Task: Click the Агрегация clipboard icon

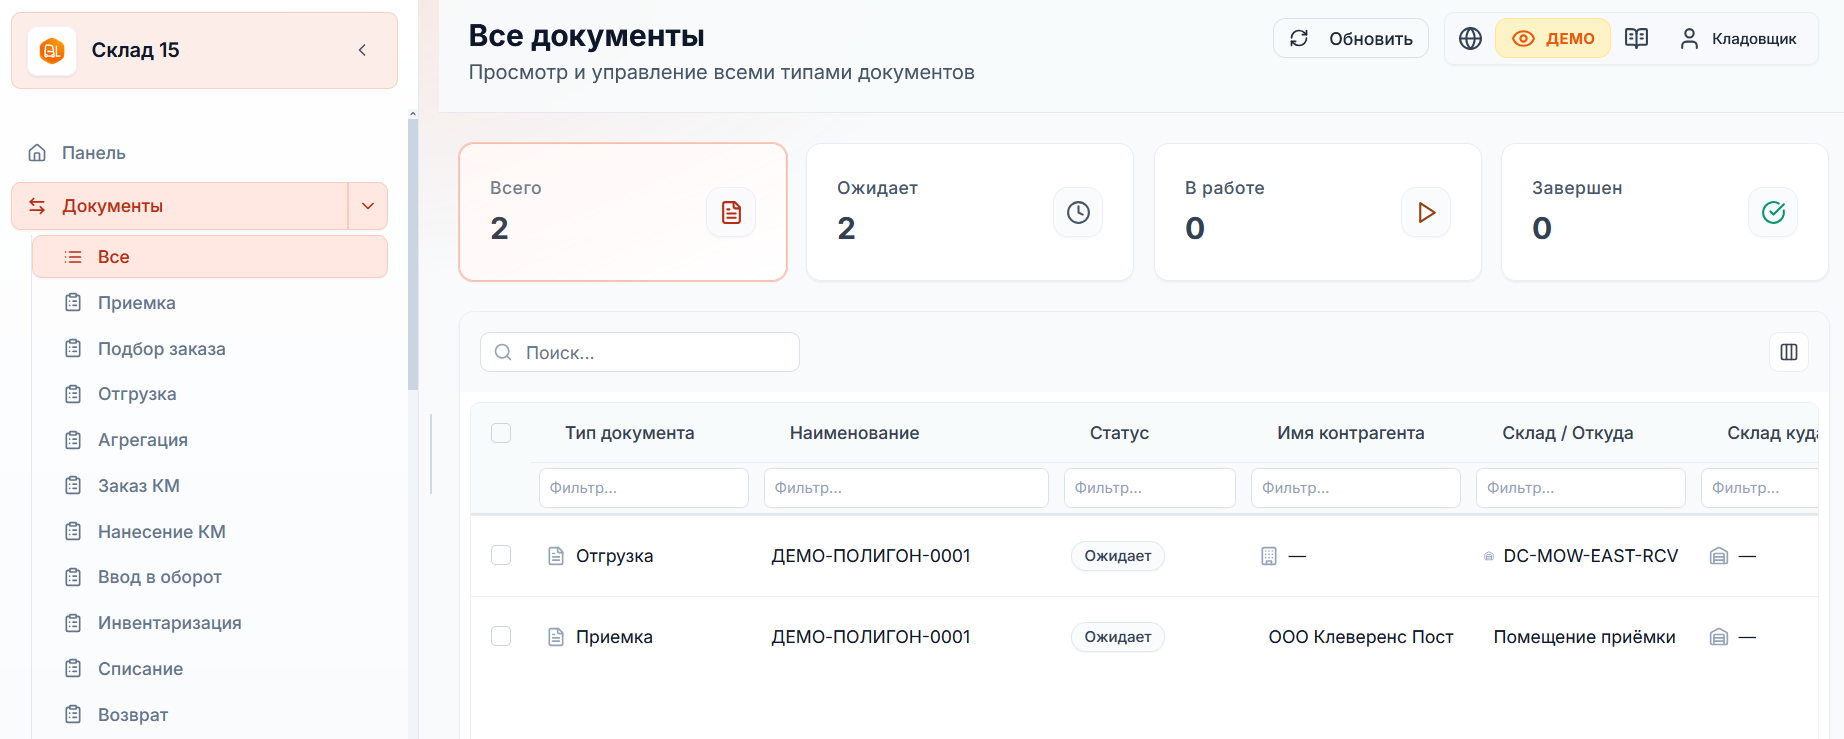Action: click(73, 440)
